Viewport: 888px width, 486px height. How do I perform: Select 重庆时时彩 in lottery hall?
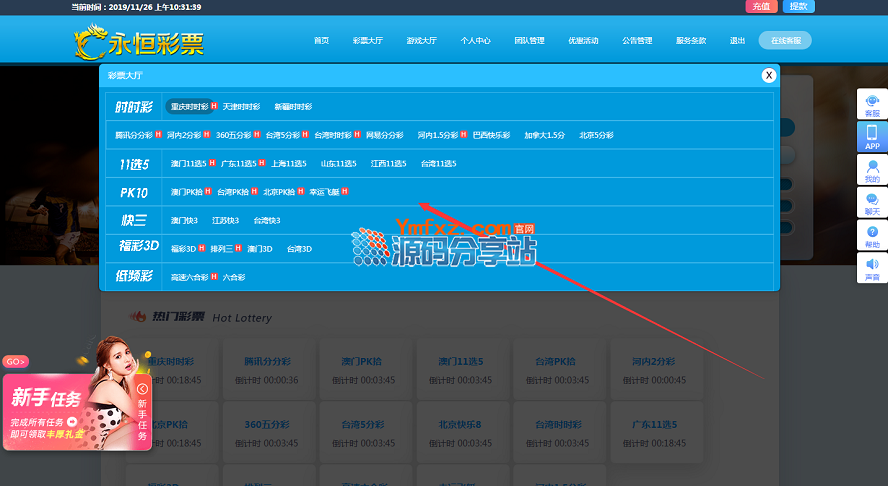pos(189,107)
